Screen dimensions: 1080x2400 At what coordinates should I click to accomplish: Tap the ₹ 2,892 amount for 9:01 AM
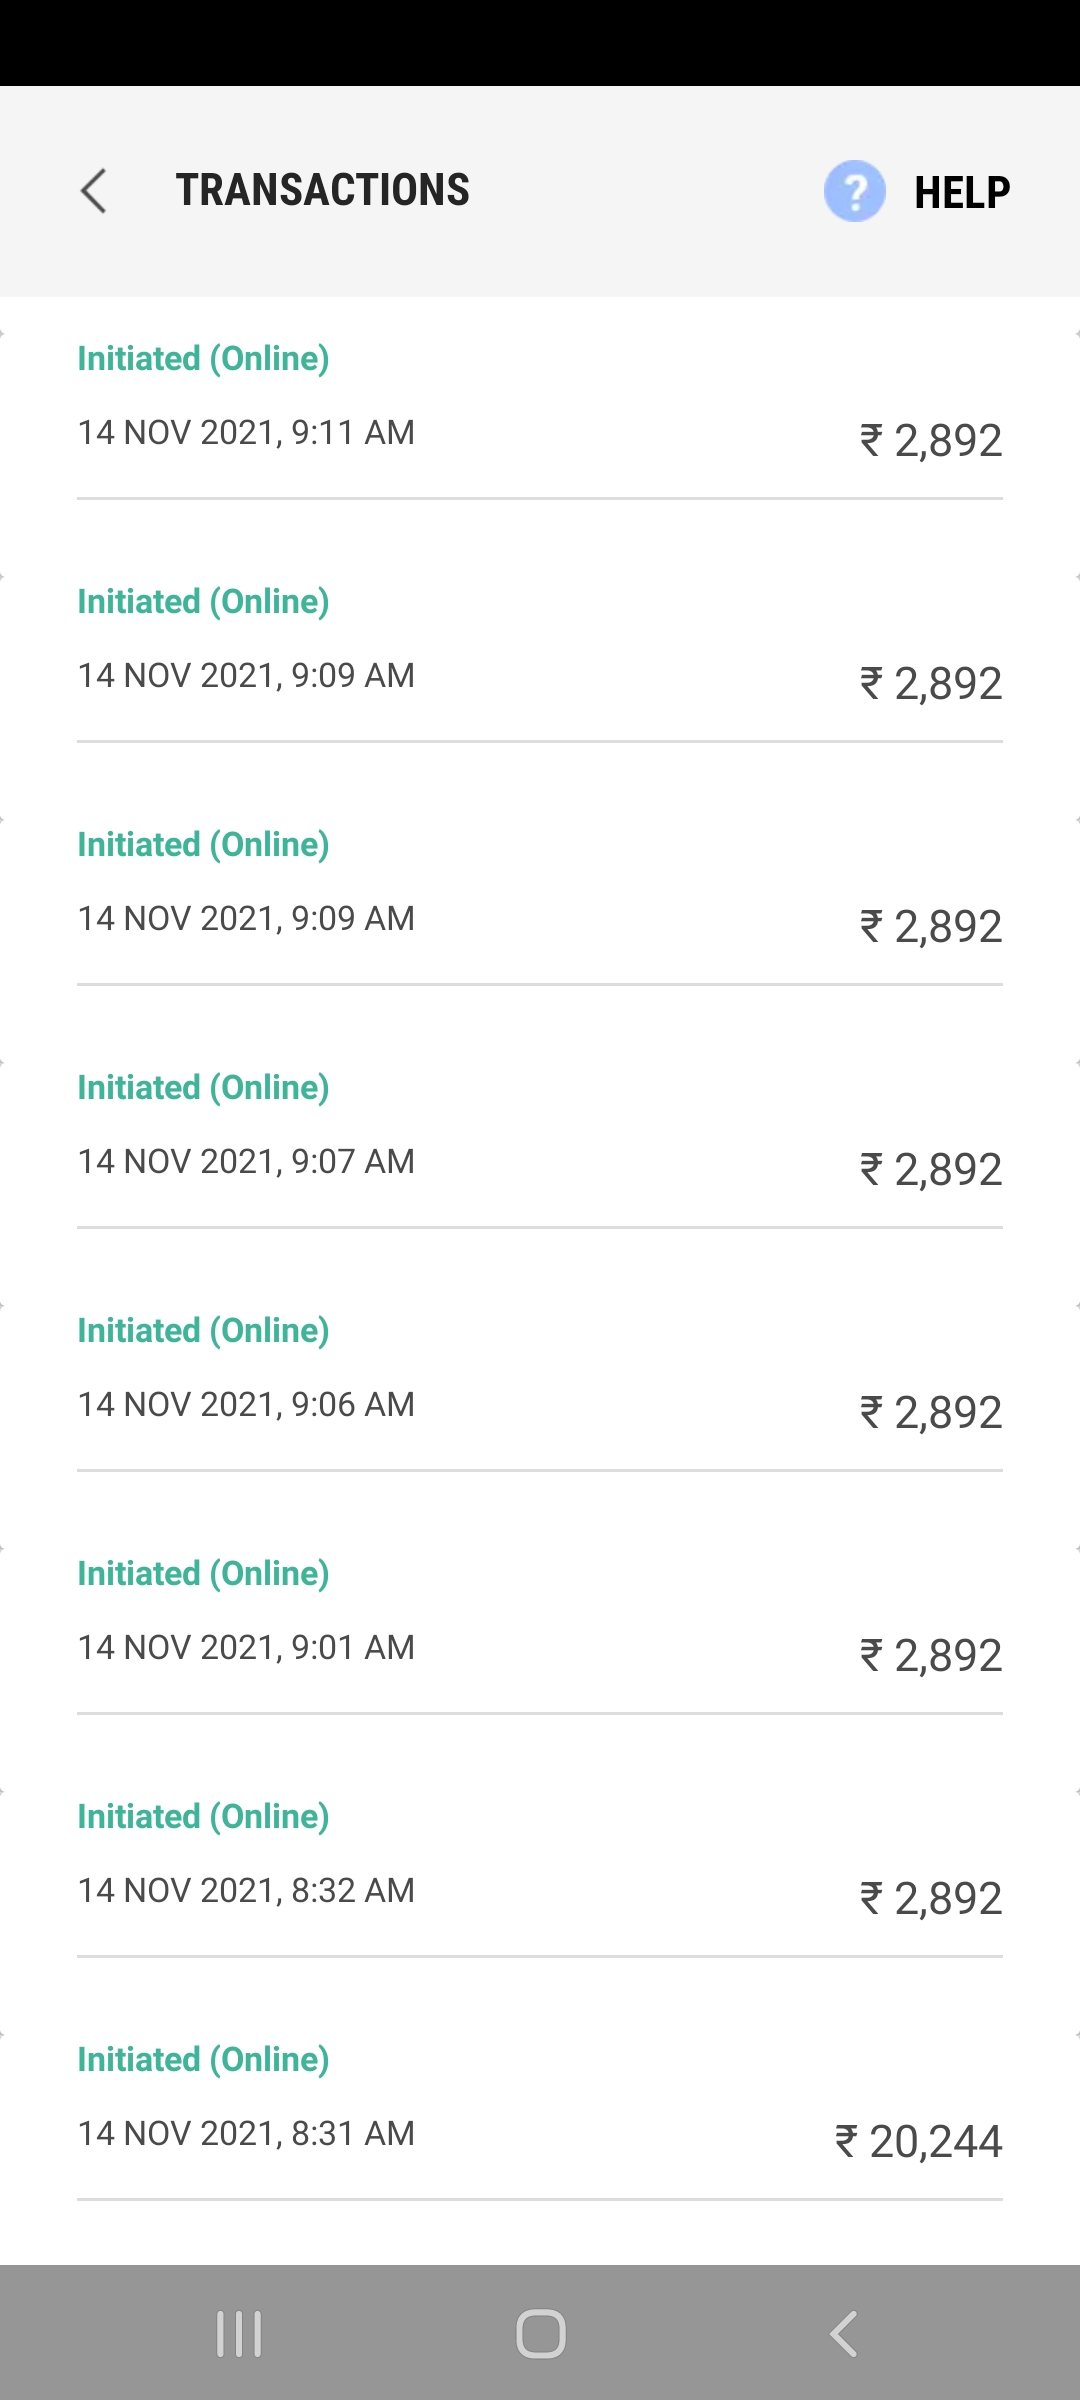pos(930,1655)
